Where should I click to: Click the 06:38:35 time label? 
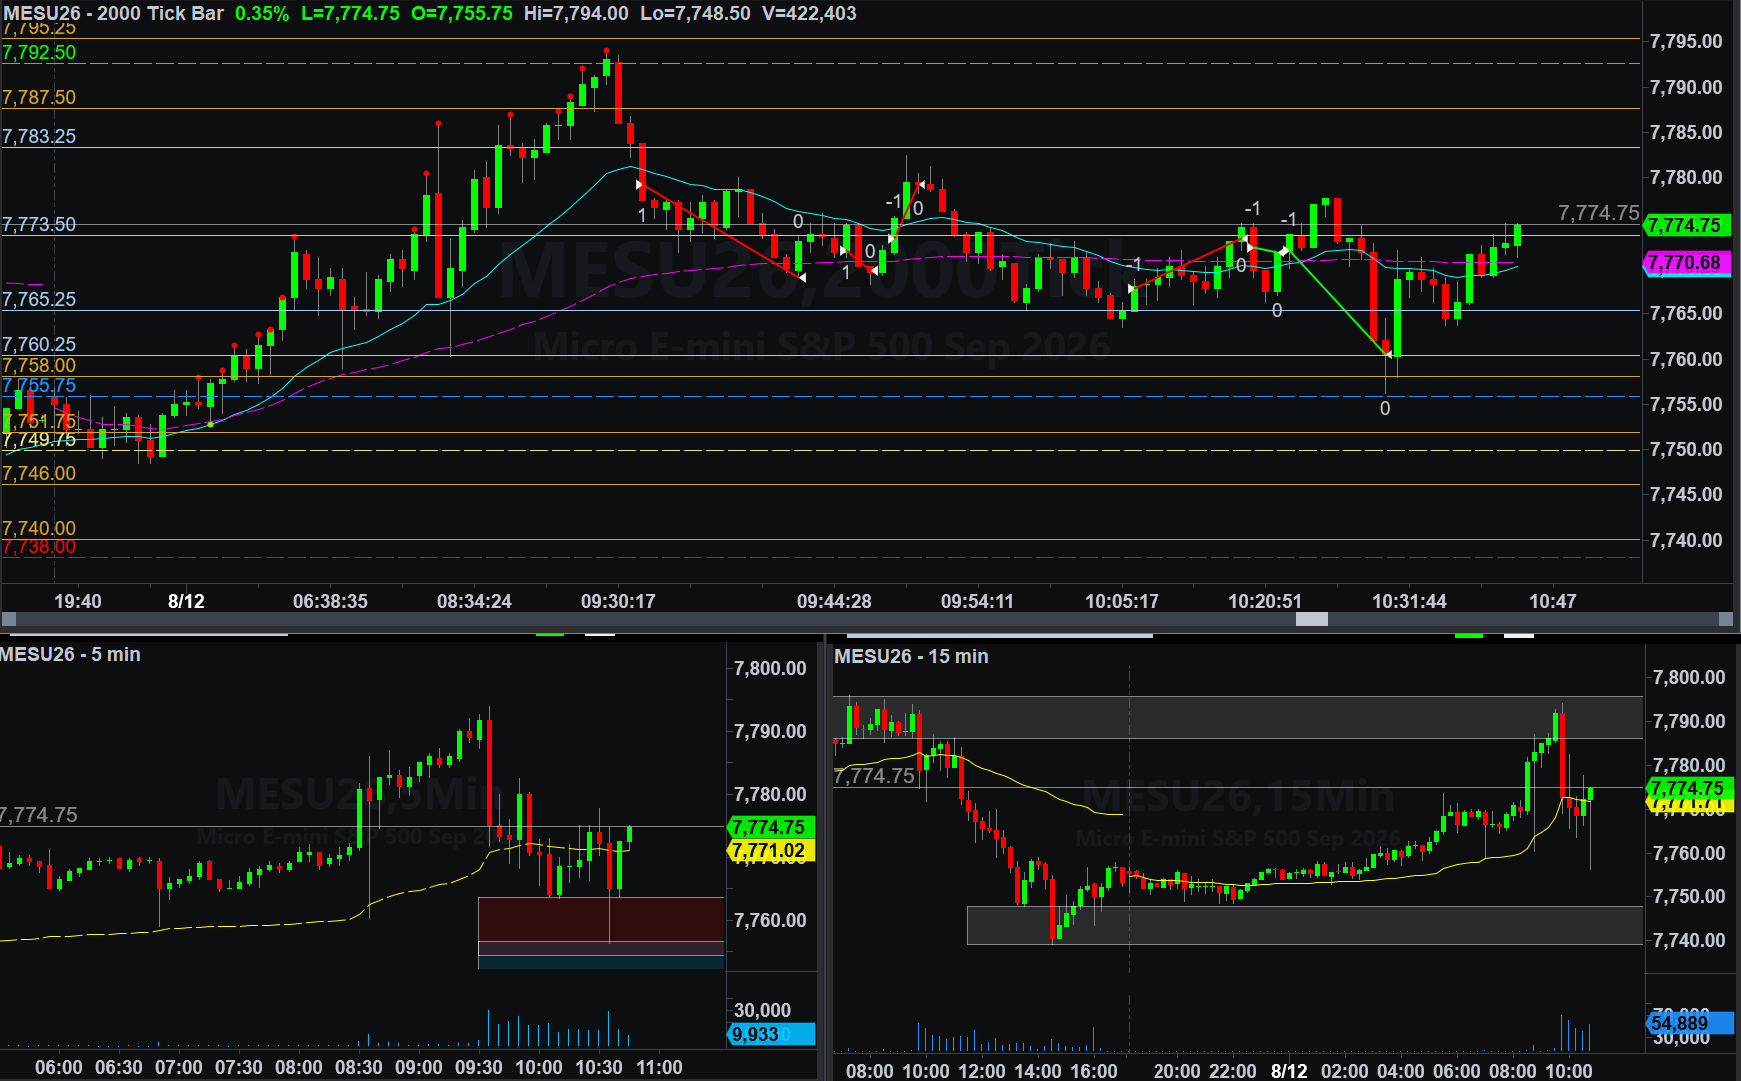[330, 601]
